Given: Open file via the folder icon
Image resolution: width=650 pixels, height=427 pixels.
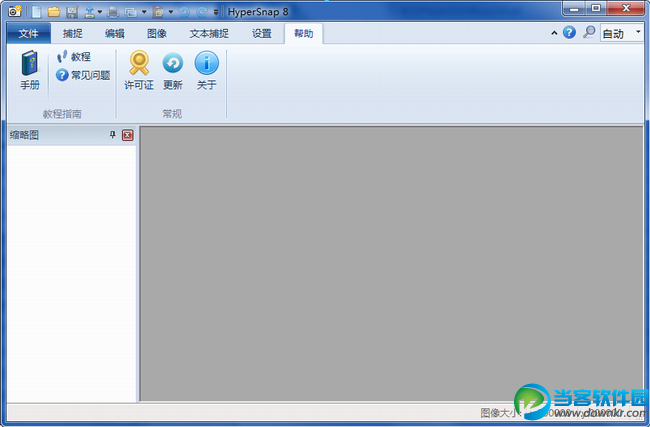Looking at the screenshot, I should pyautogui.click(x=54, y=12).
